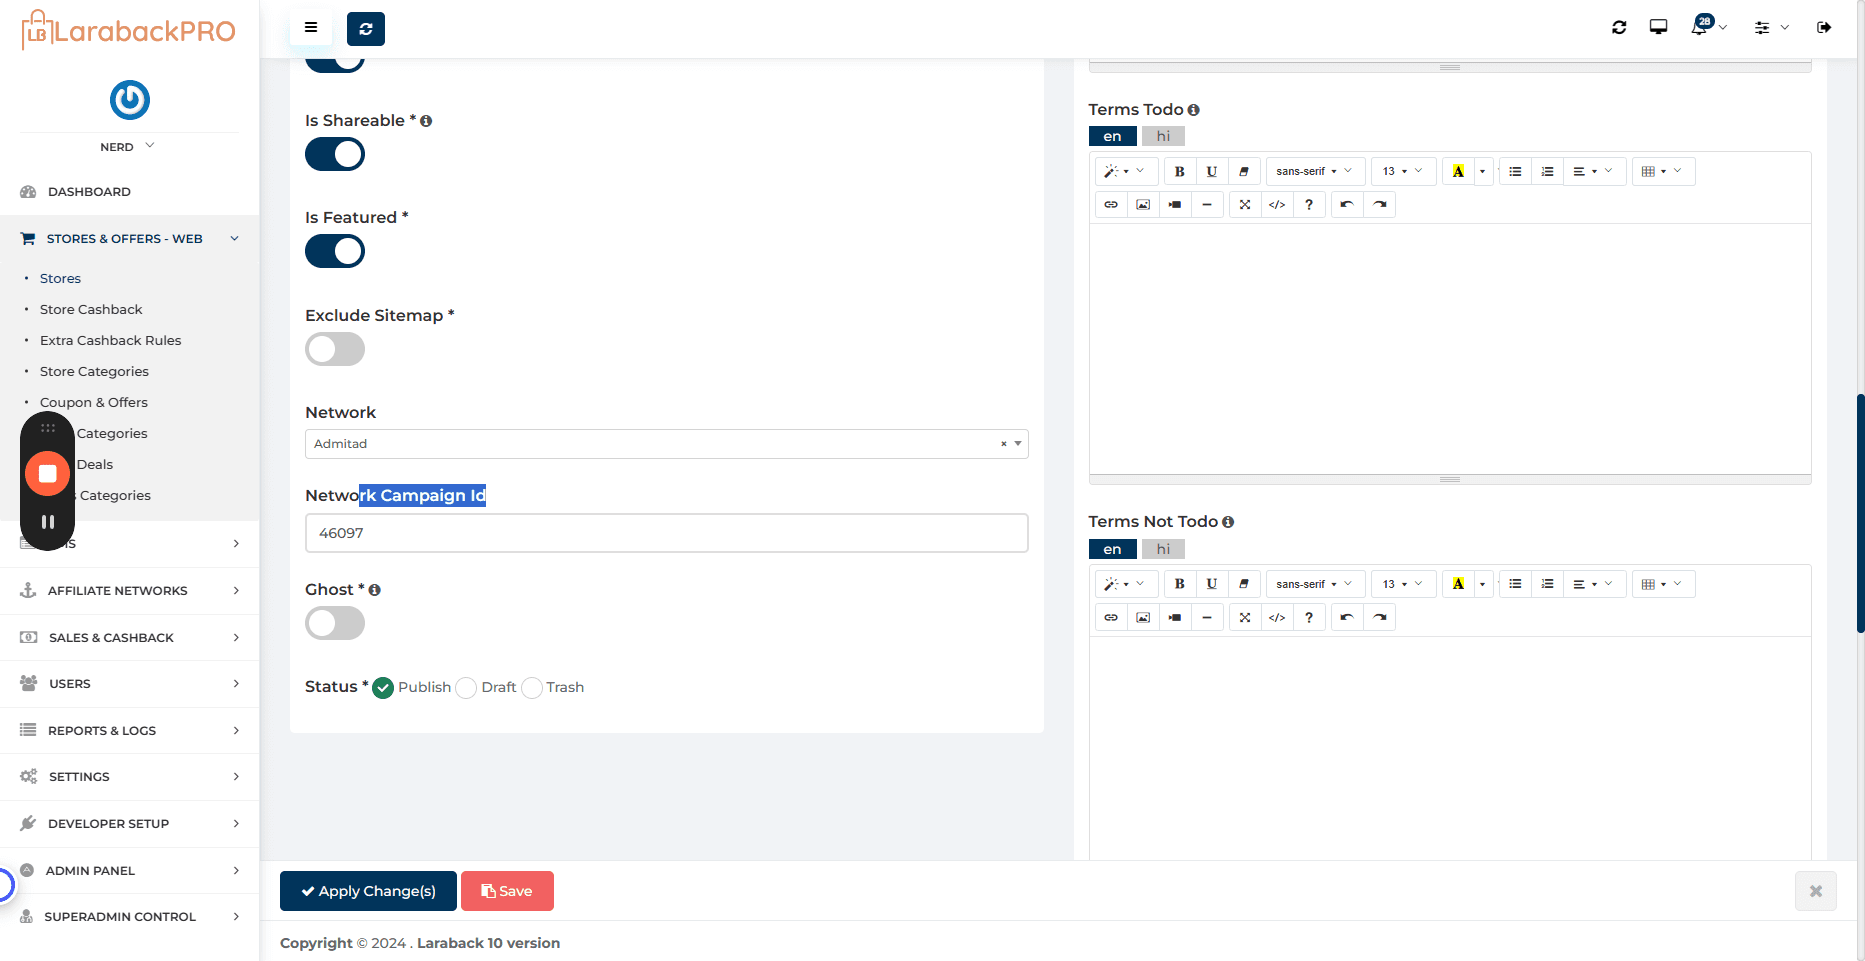Enable the Exclude Sitemap switch

coord(335,349)
